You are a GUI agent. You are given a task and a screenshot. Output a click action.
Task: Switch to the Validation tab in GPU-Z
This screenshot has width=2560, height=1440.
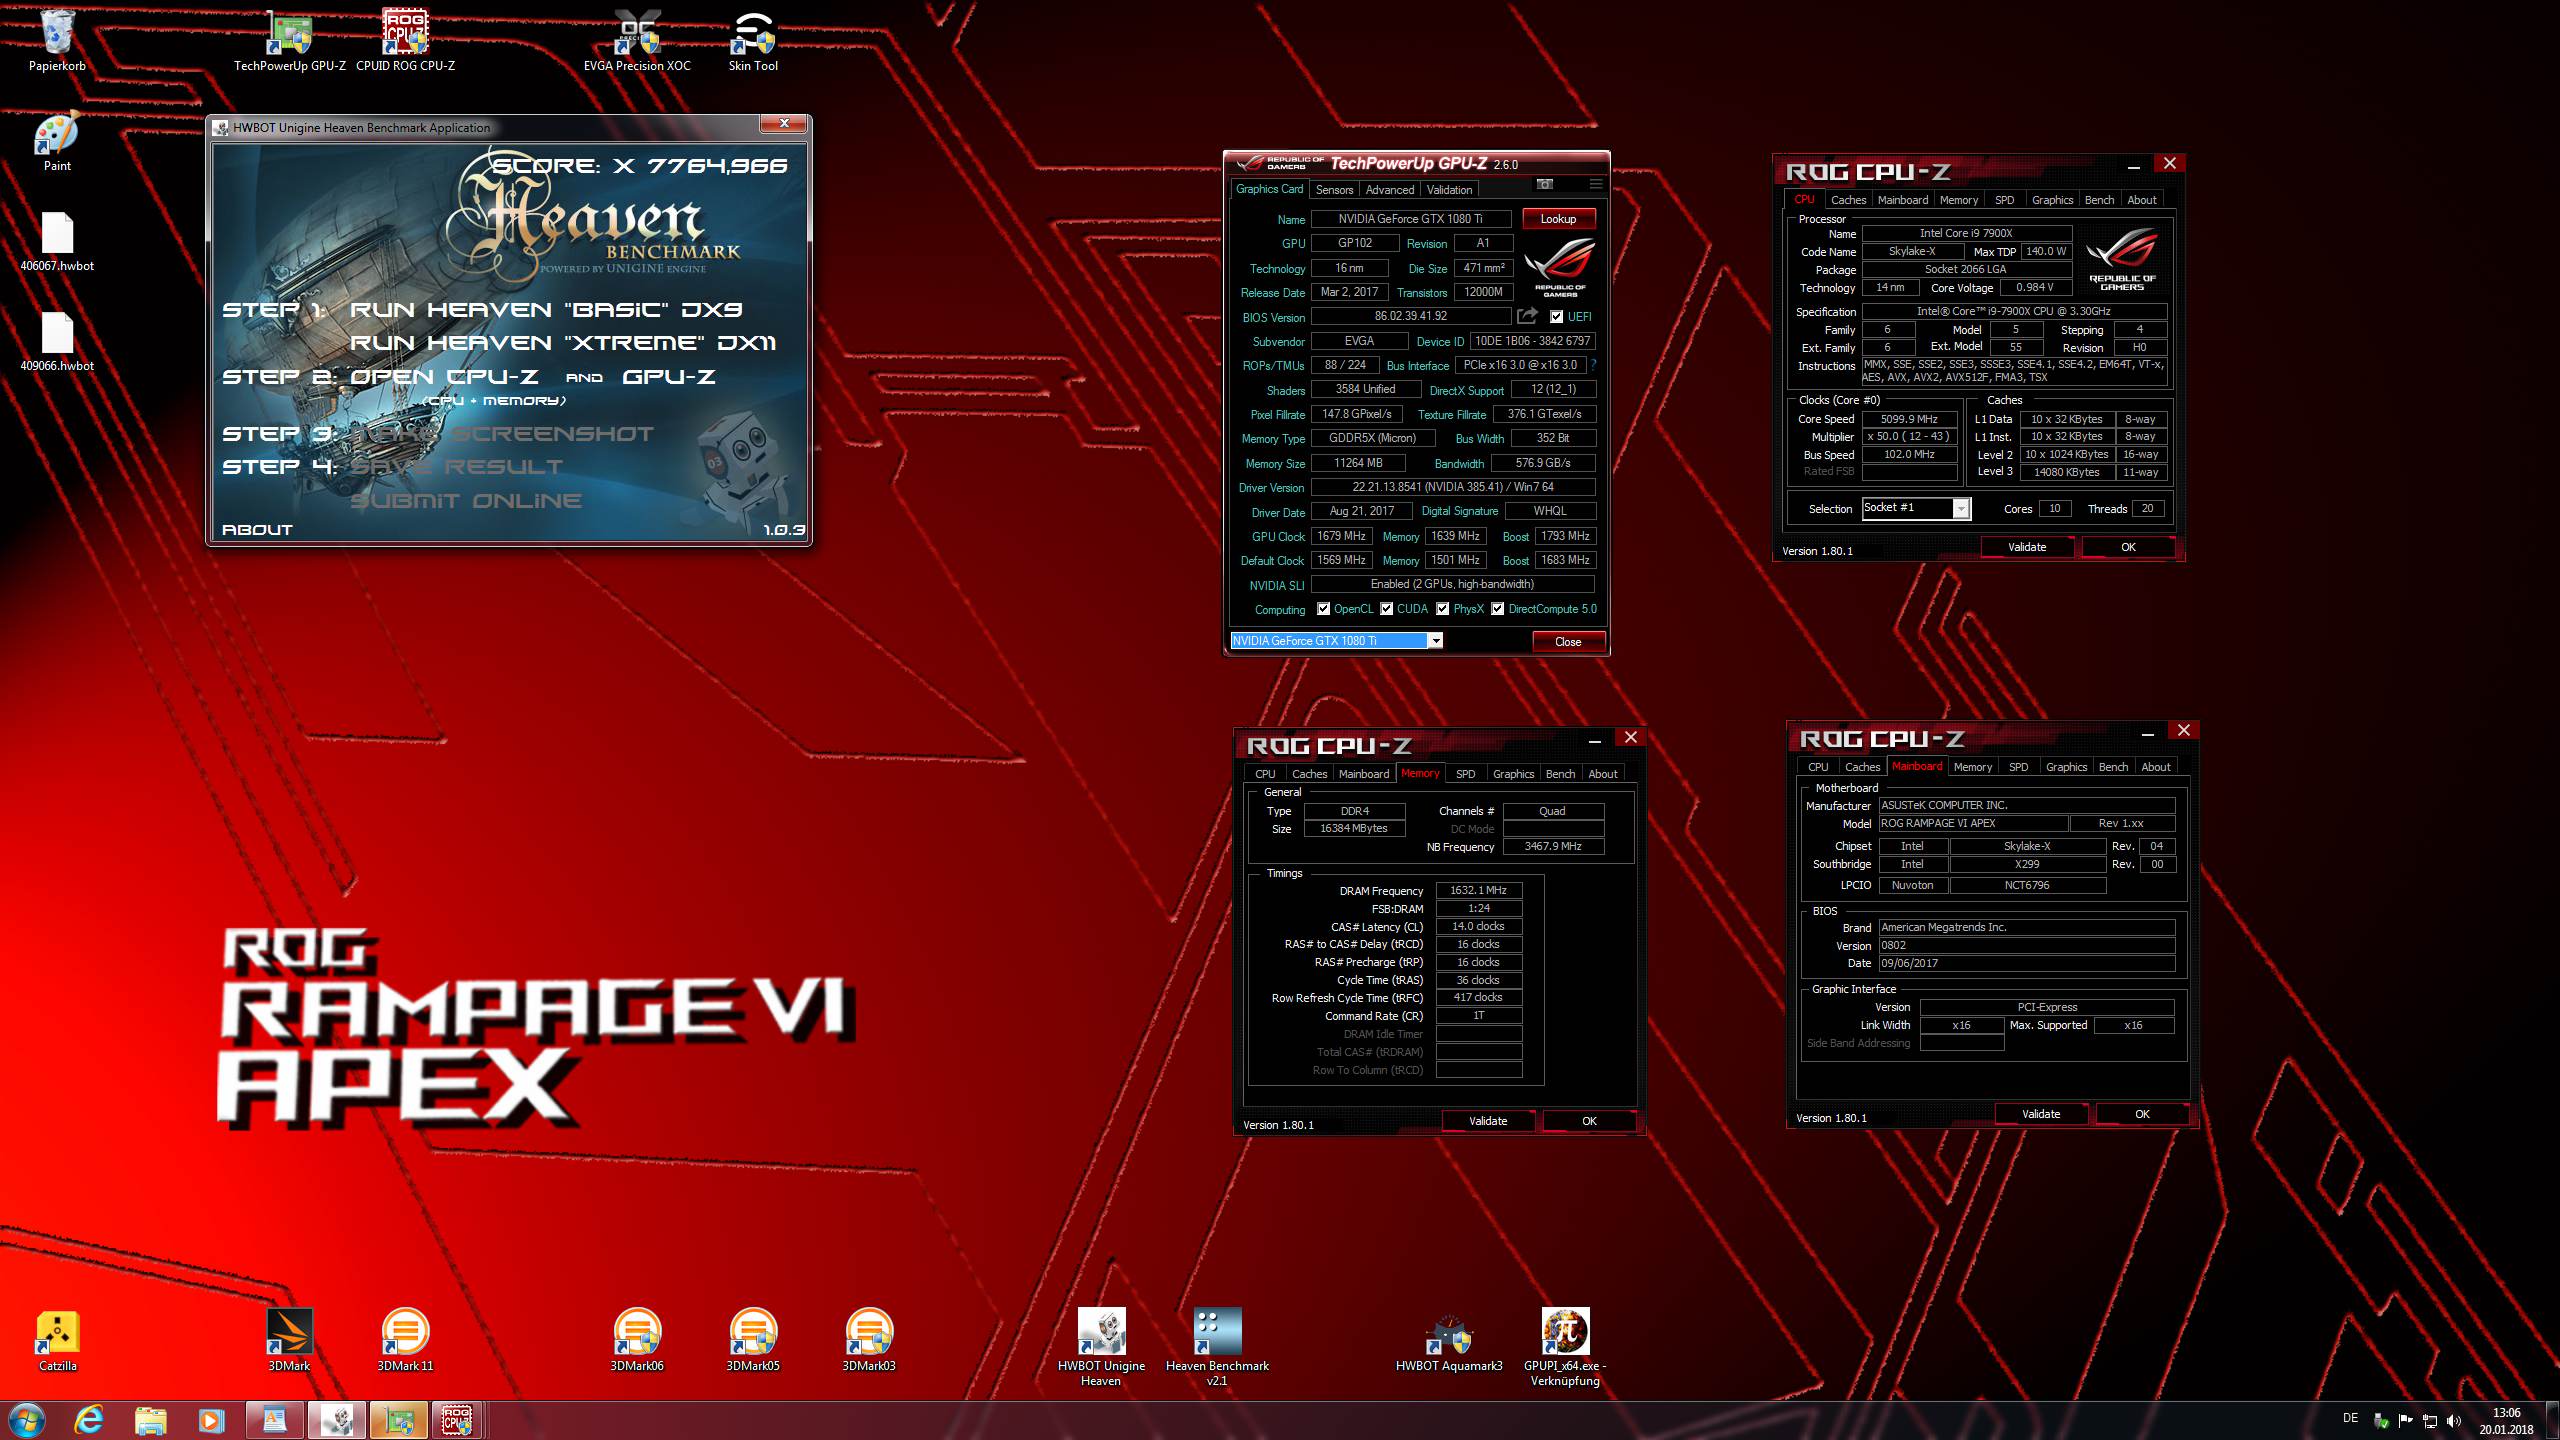(x=1449, y=190)
